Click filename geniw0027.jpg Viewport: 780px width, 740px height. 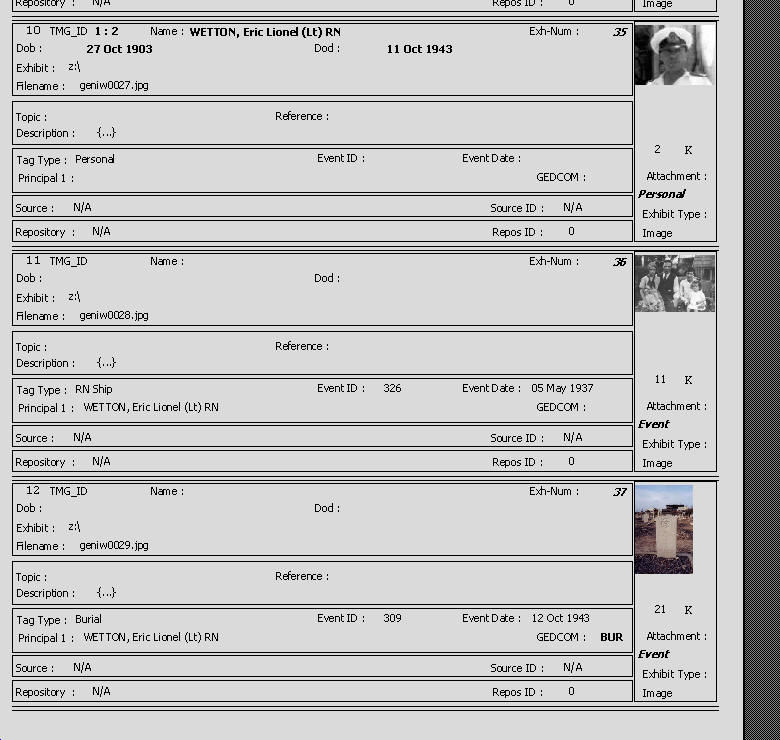[114, 86]
